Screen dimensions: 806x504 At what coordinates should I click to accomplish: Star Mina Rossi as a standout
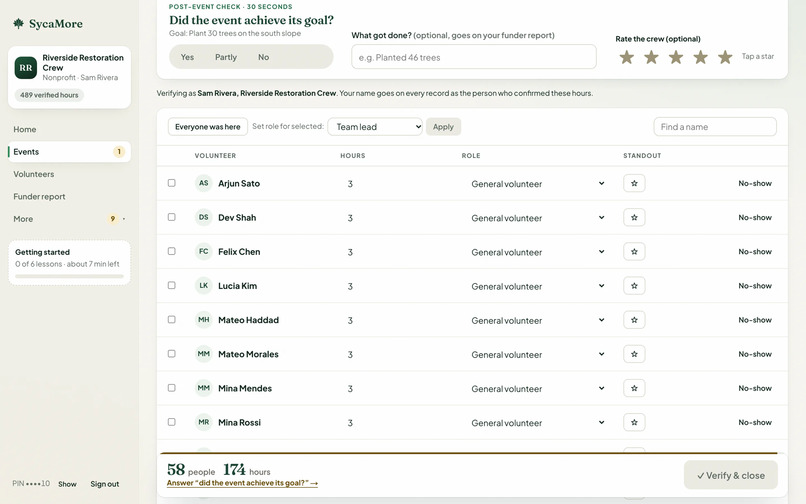634,422
